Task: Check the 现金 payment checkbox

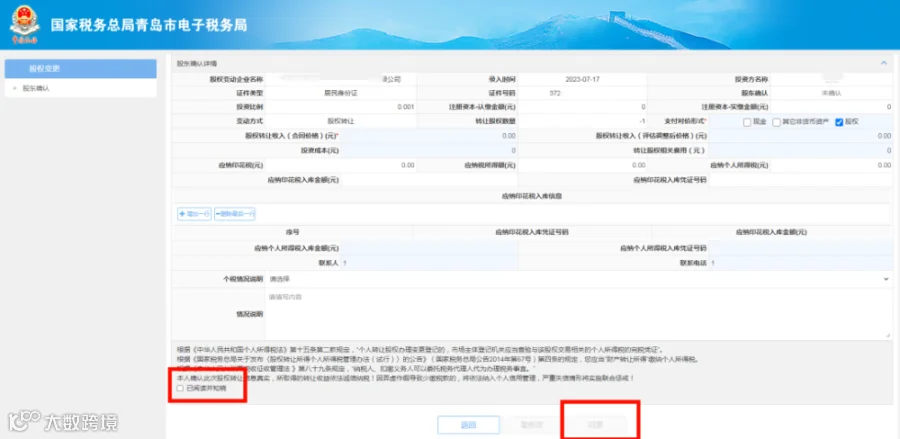Action: pyautogui.click(x=747, y=122)
